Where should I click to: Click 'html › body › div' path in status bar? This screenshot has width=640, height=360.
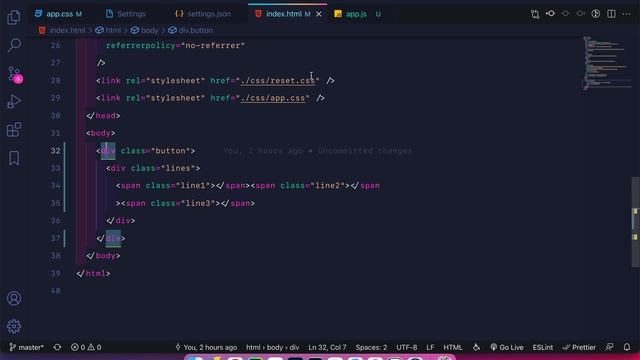tap(272, 347)
